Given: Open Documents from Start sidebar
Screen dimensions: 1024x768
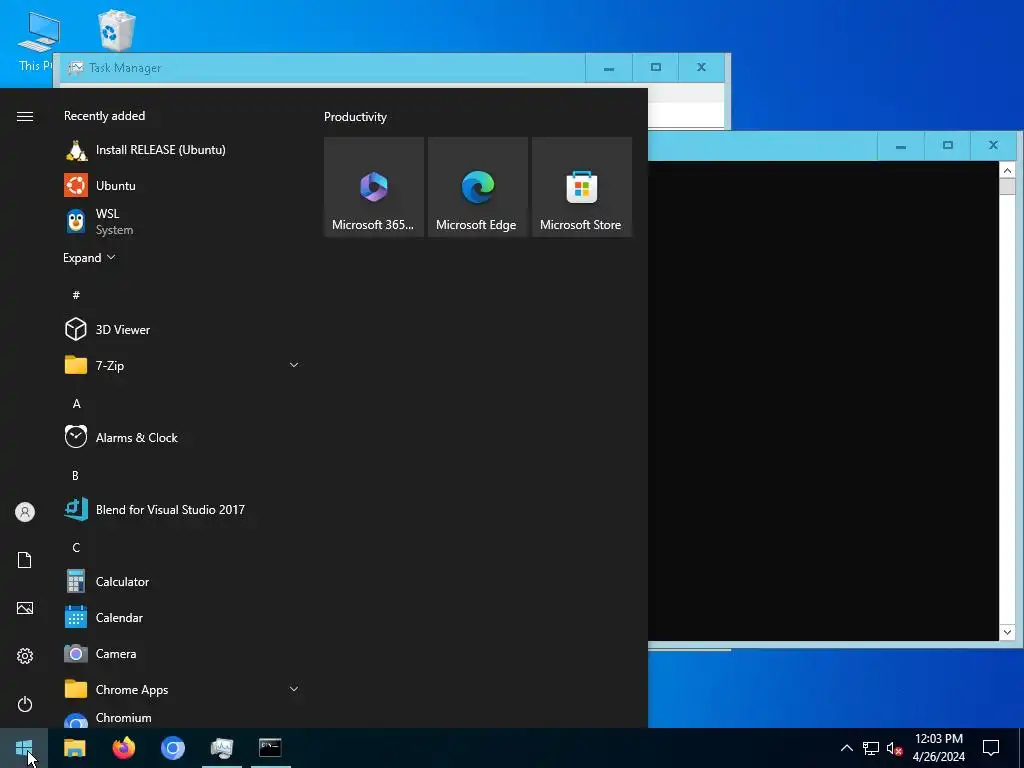Looking at the screenshot, I should click(x=25, y=560).
